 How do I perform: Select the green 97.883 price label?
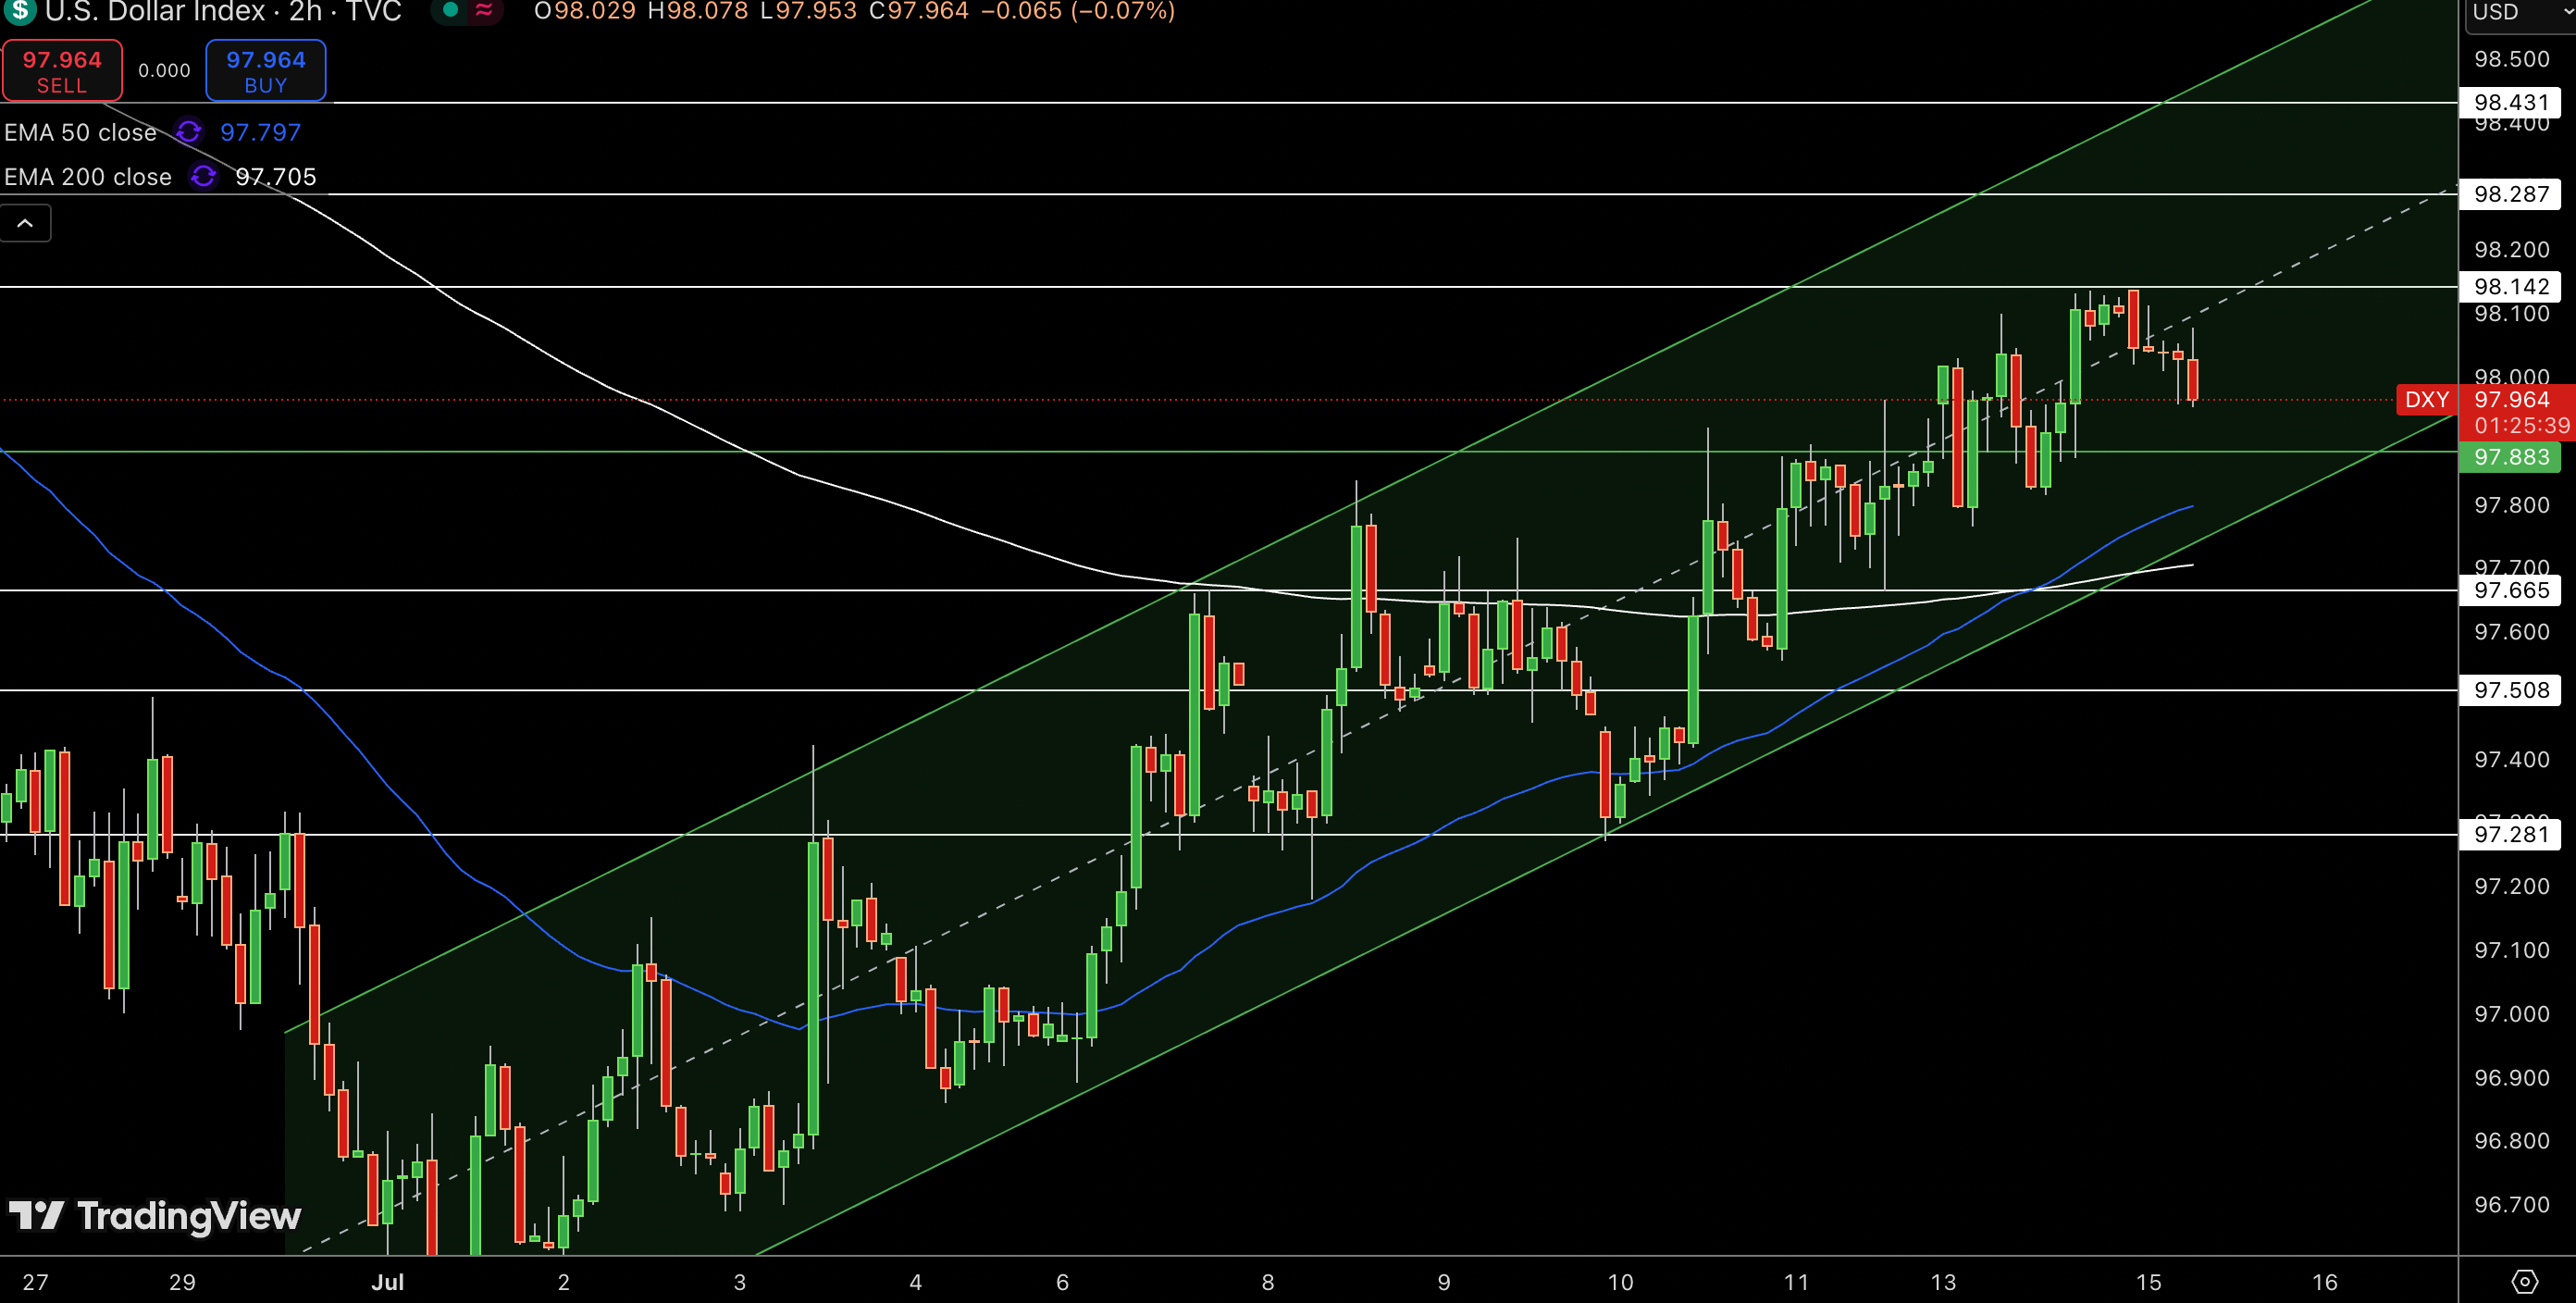point(2510,457)
